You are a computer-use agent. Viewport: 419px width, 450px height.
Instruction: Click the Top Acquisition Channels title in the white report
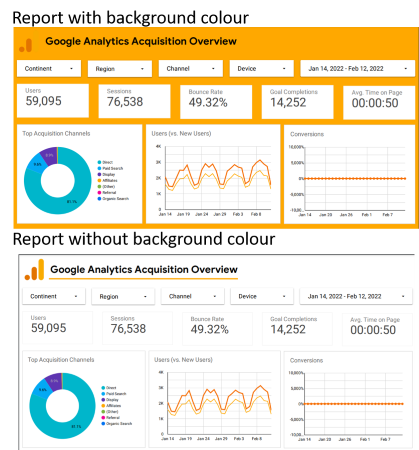61,360
